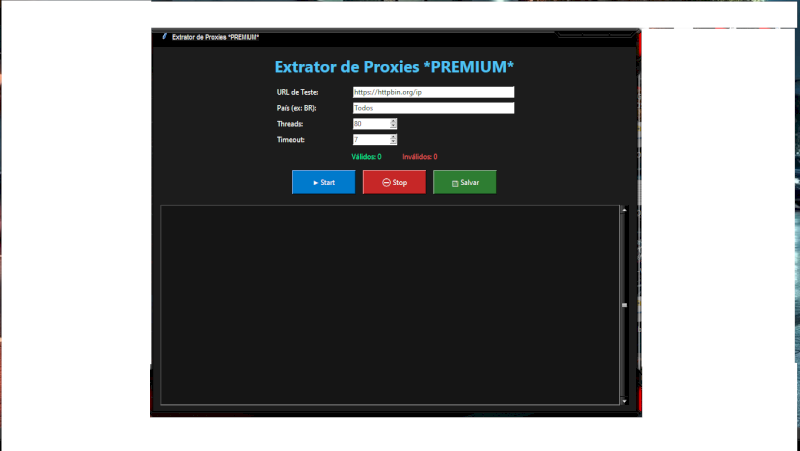Increase Timeout with the up arrow

click(x=393, y=137)
